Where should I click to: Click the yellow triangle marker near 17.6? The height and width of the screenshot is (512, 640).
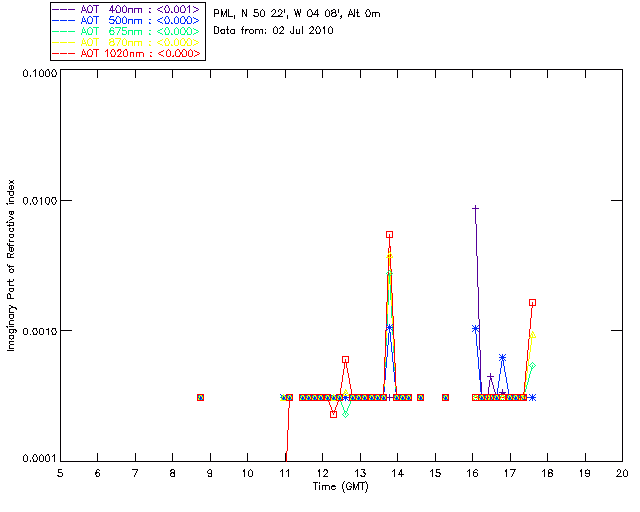point(532,335)
